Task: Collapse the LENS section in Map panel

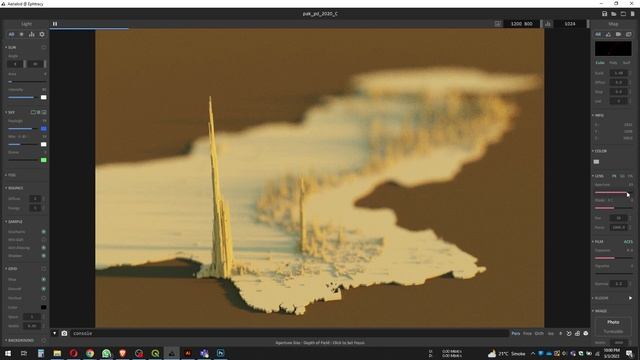Action: (x=598, y=176)
